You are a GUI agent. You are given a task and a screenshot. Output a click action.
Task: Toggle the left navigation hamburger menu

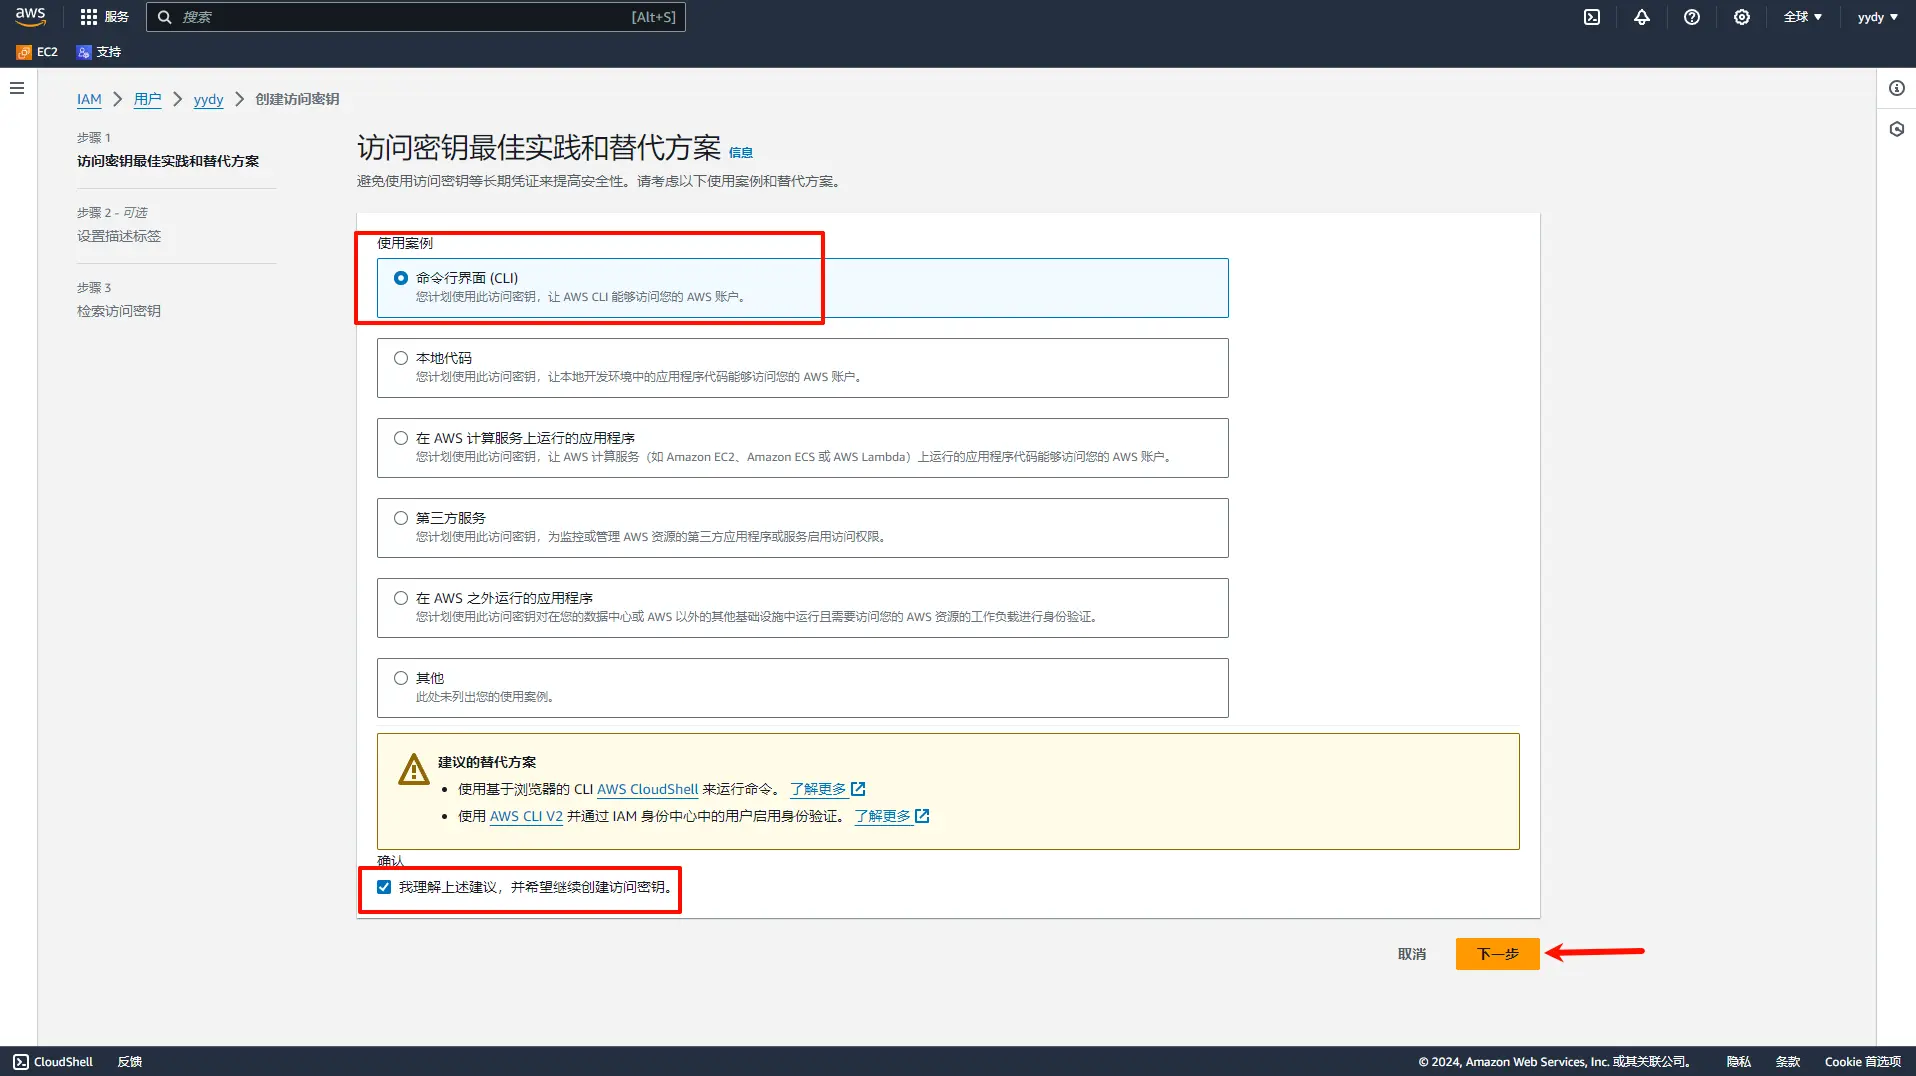(17, 88)
